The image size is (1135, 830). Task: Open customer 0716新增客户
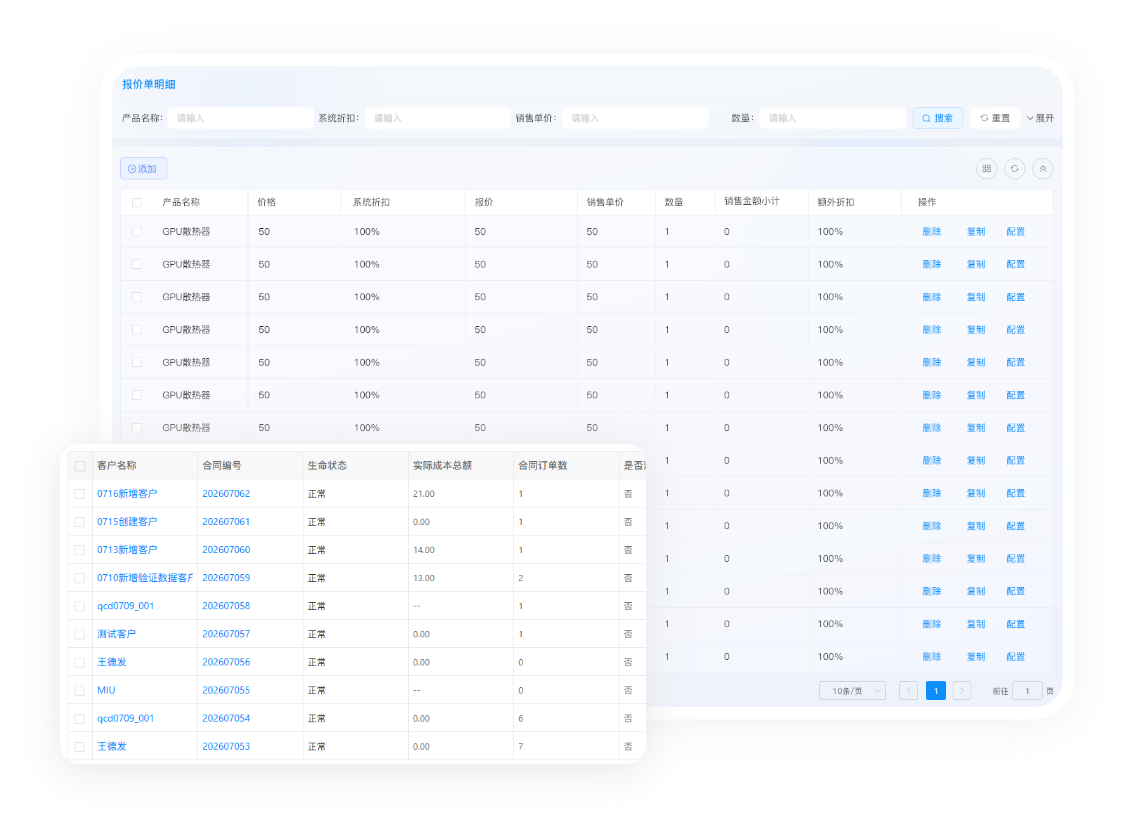[x=127, y=494]
